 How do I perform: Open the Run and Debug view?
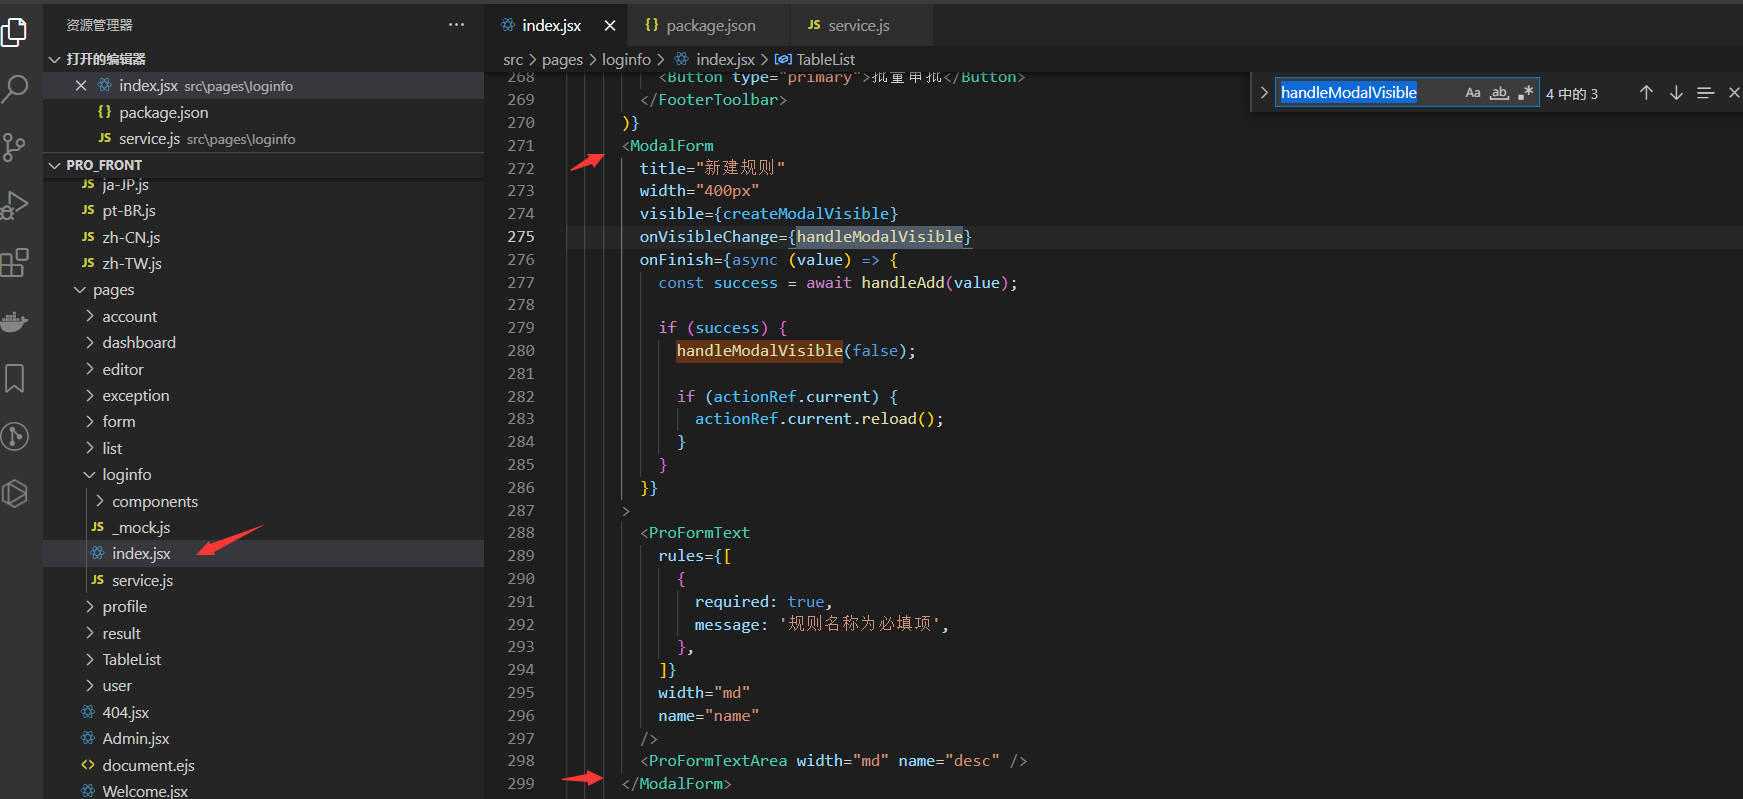(14, 205)
